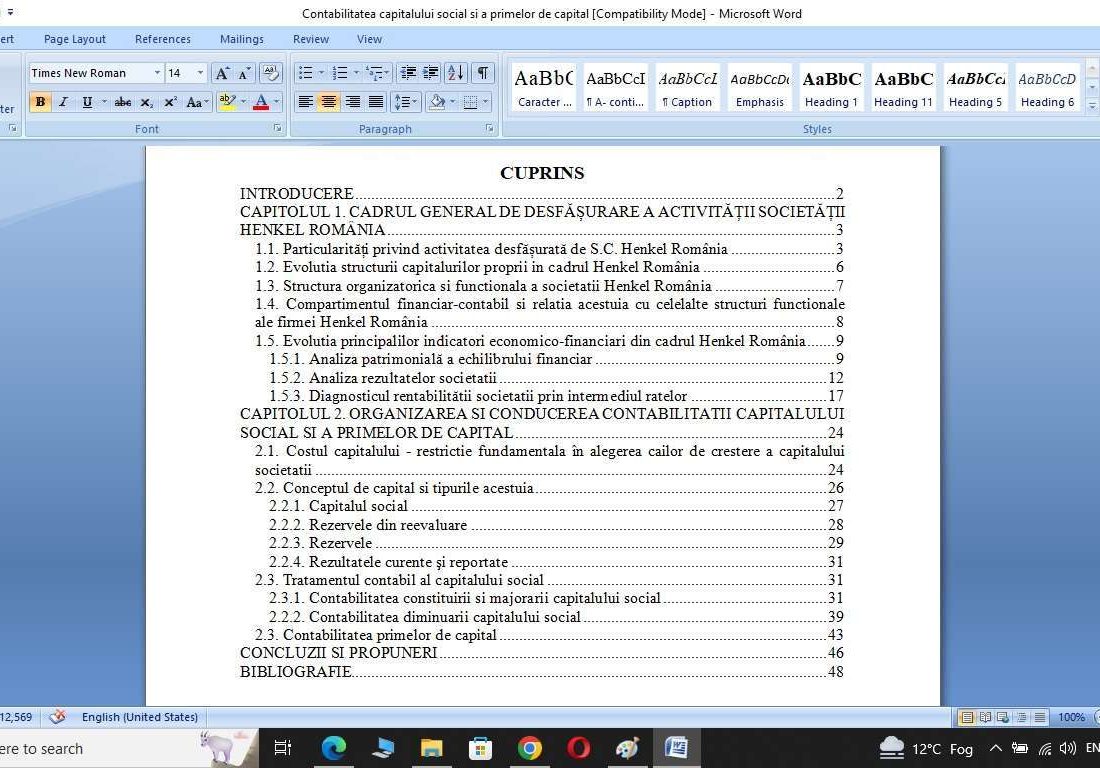Open Opera browser from the taskbar
The height and width of the screenshot is (768, 1100).
coord(578,748)
